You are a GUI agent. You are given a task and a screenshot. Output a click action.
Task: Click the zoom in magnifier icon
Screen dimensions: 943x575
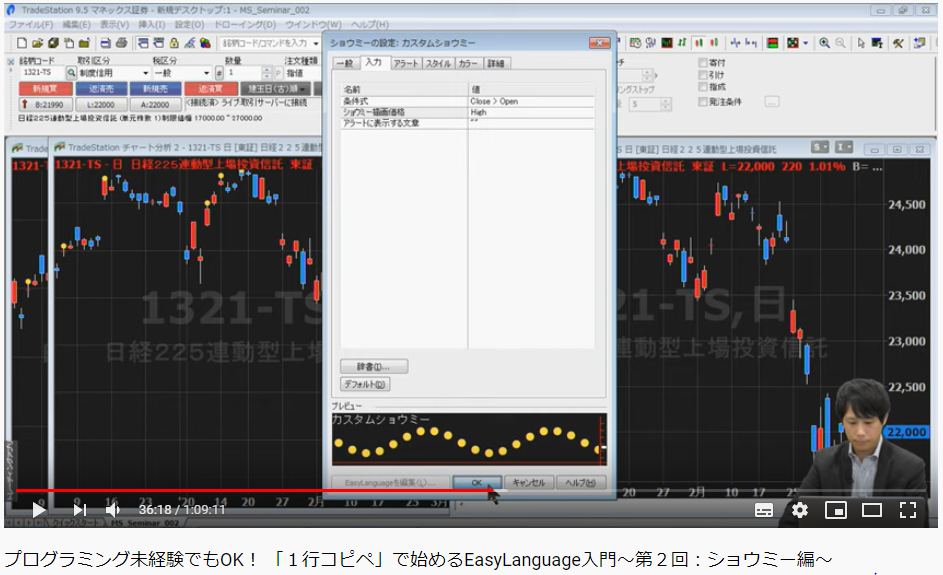pos(825,43)
